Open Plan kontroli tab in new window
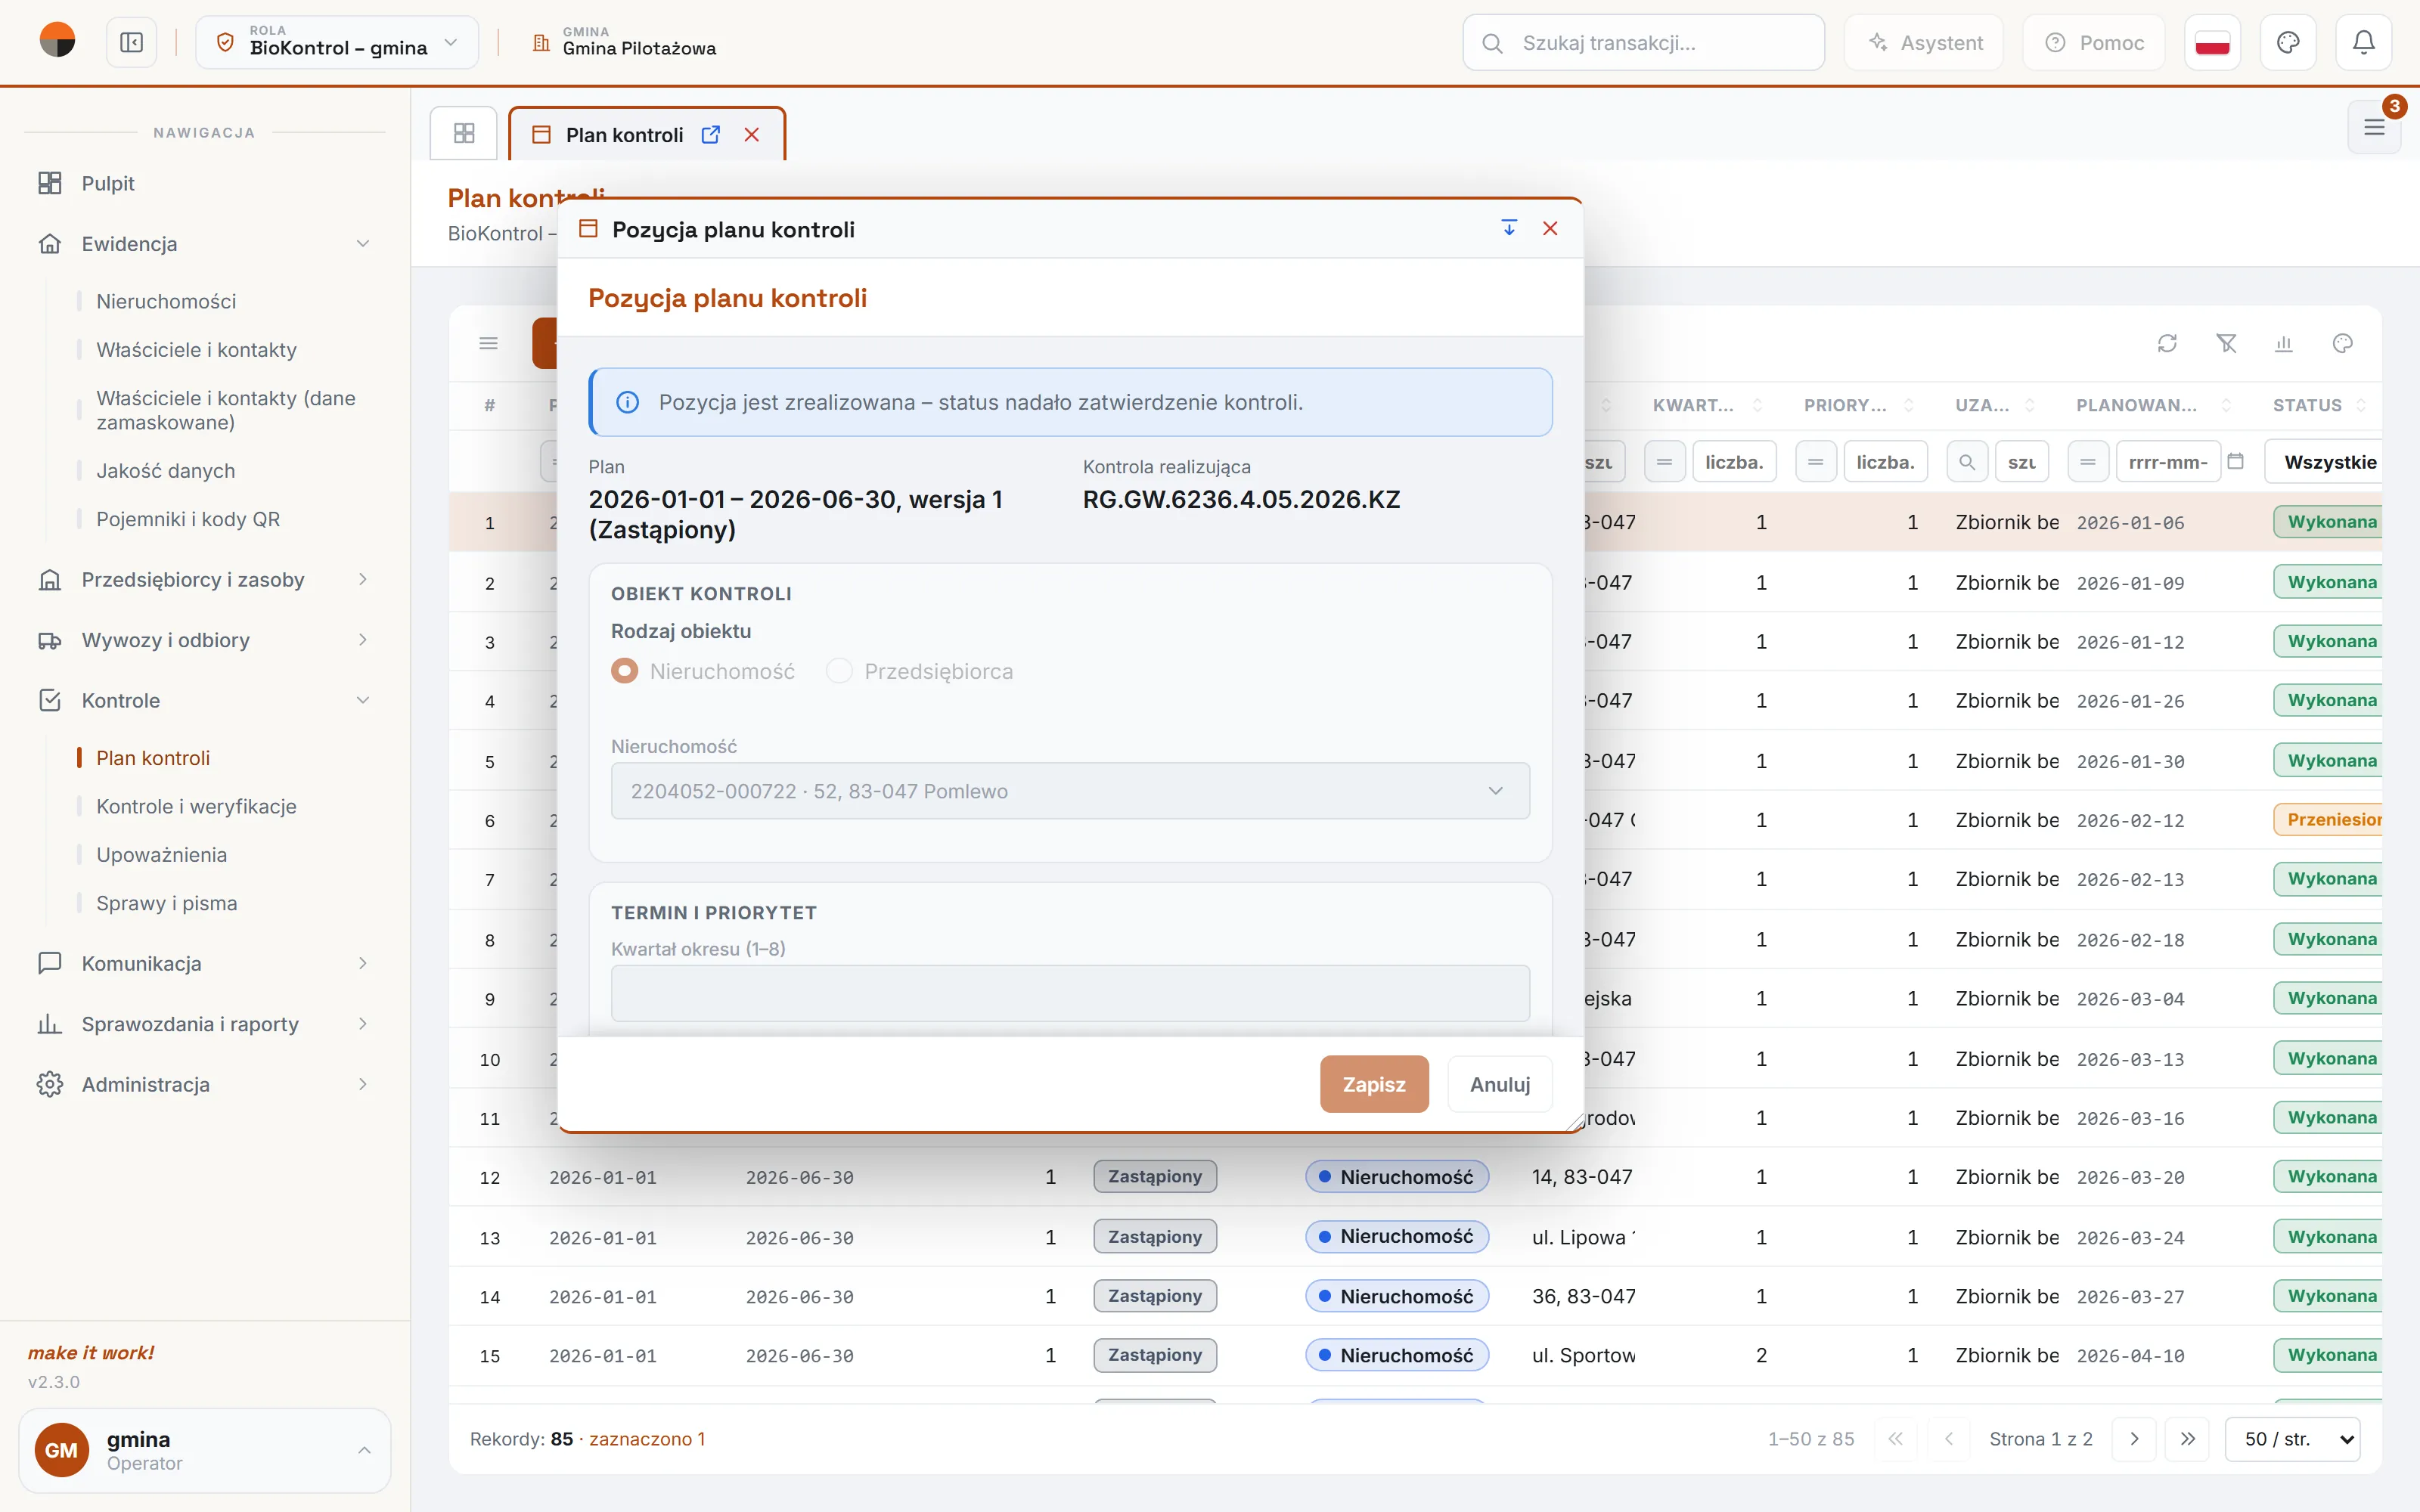 coord(711,135)
